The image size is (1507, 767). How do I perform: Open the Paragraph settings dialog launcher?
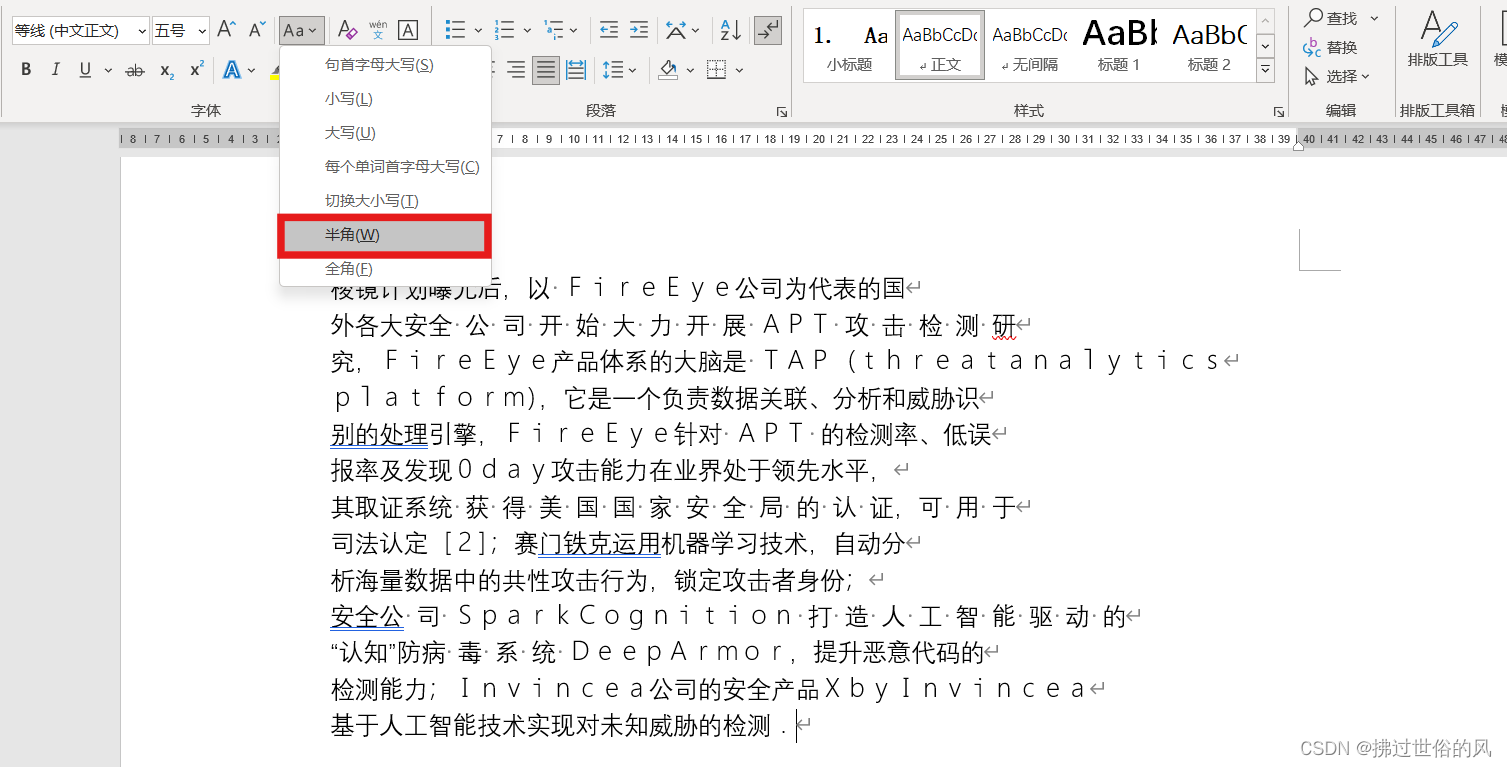point(782,111)
